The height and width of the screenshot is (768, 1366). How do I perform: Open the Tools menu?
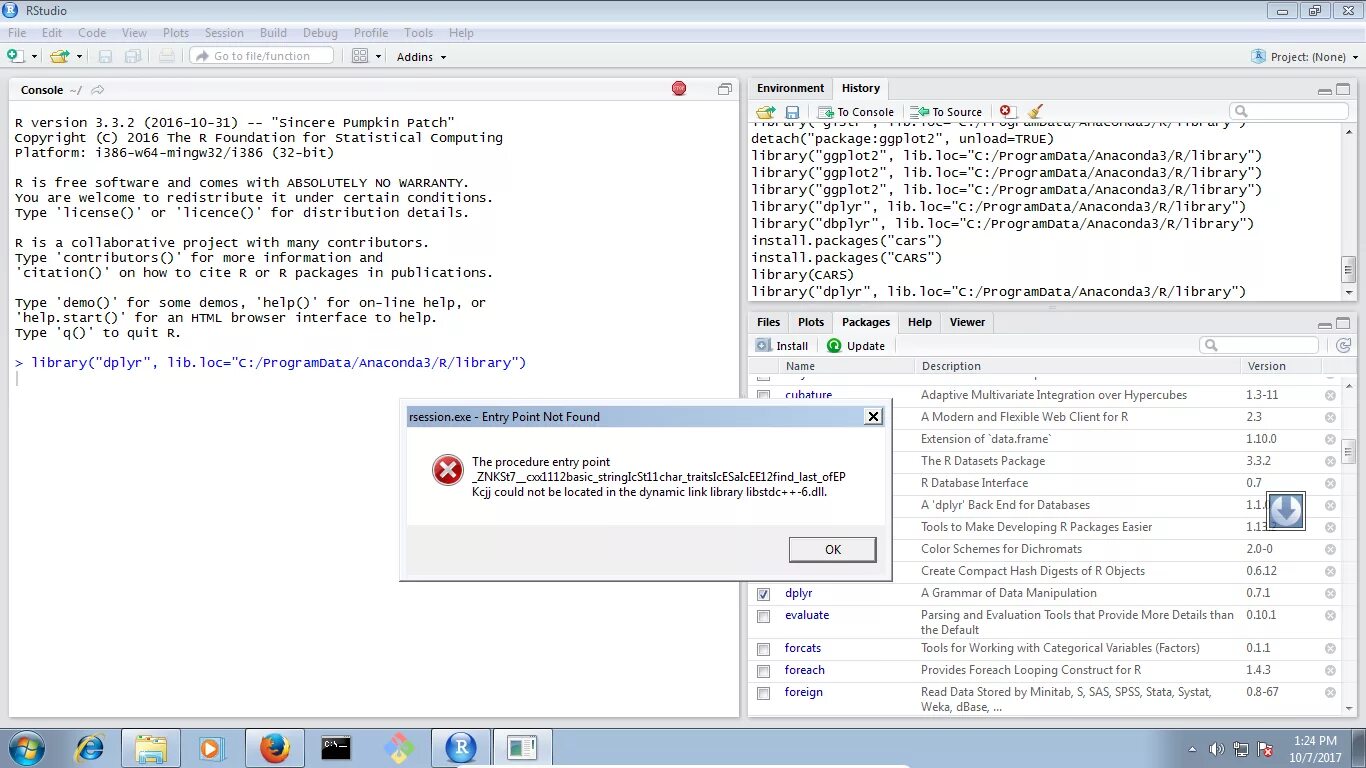point(419,33)
